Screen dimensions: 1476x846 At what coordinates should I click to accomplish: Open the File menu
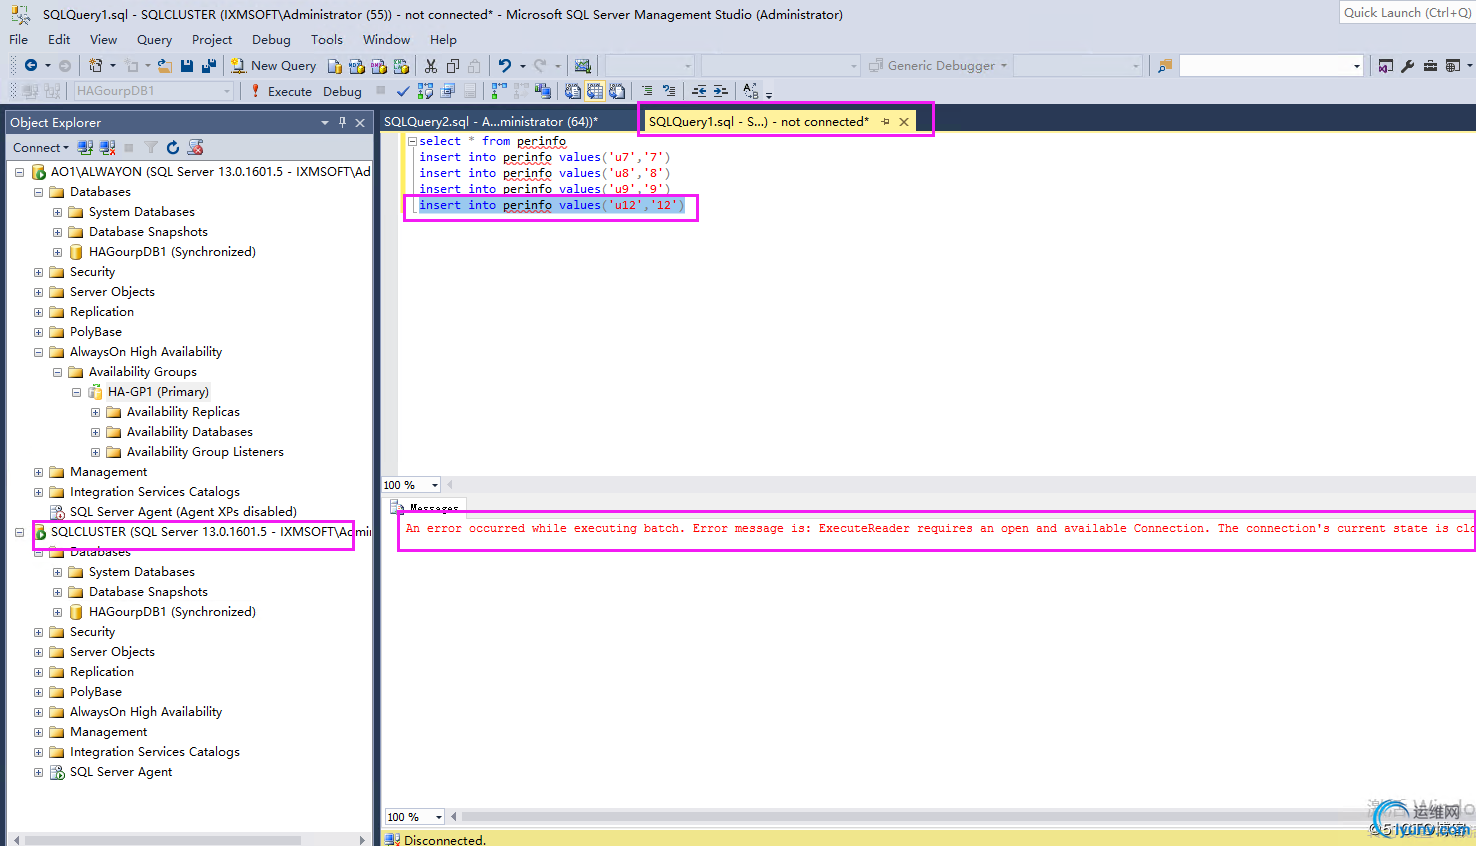click(18, 40)
